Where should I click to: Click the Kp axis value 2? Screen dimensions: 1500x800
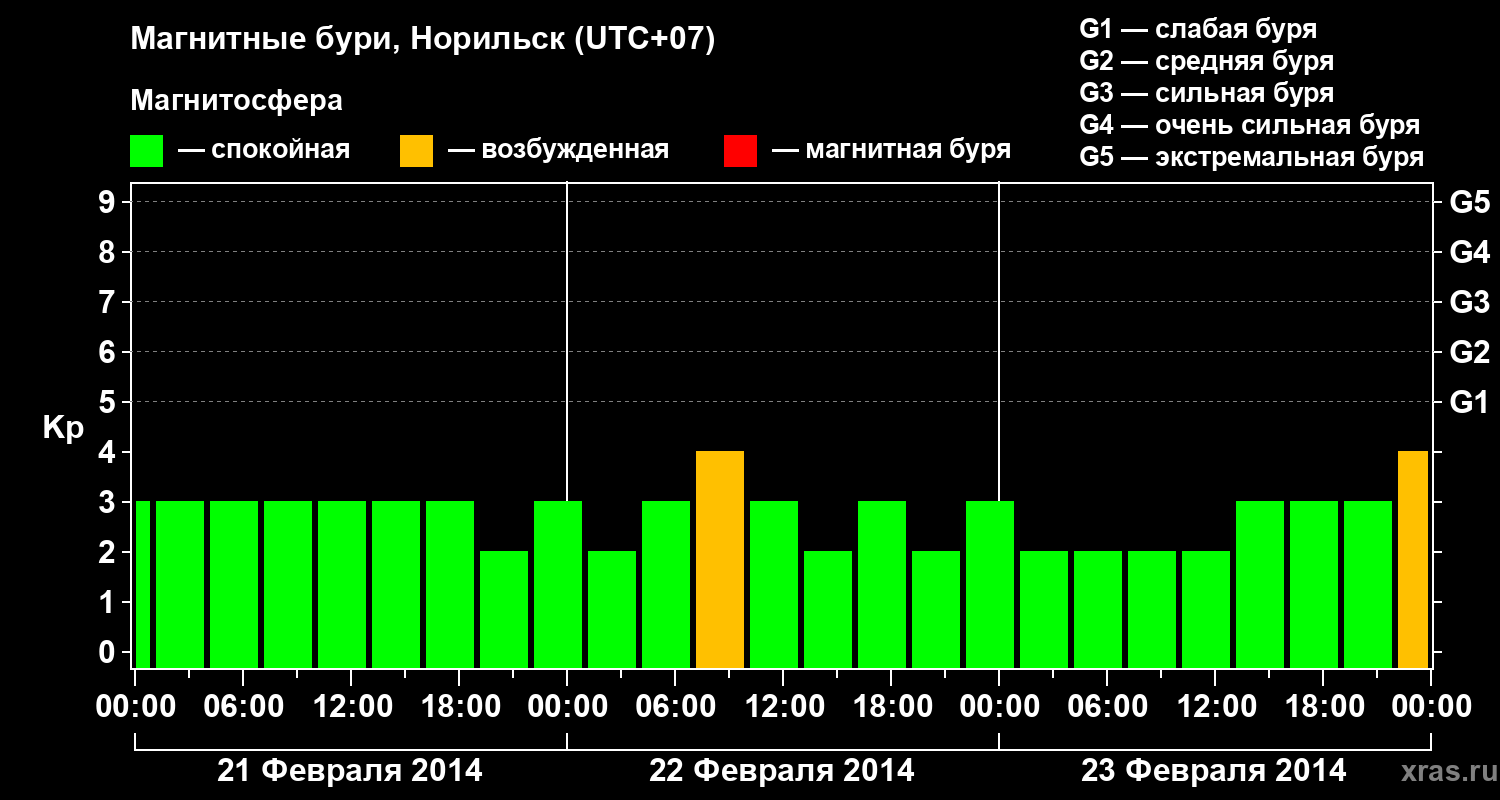pos(109,552)
